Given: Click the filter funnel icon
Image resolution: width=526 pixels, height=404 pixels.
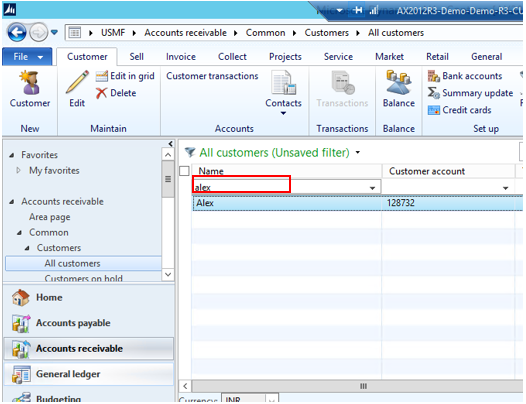Looking at the screenshot, I should 190,153.
